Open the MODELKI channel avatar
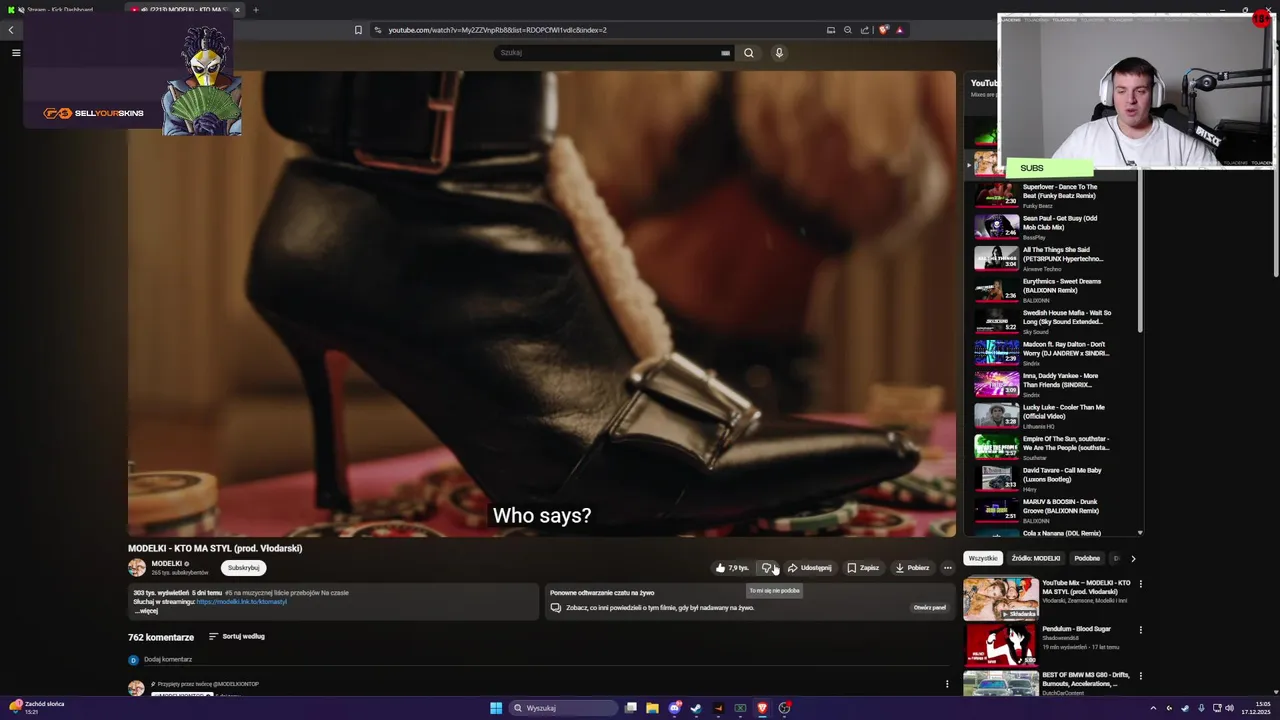This screenshot has width=1280, height=720. pos(137,568)
